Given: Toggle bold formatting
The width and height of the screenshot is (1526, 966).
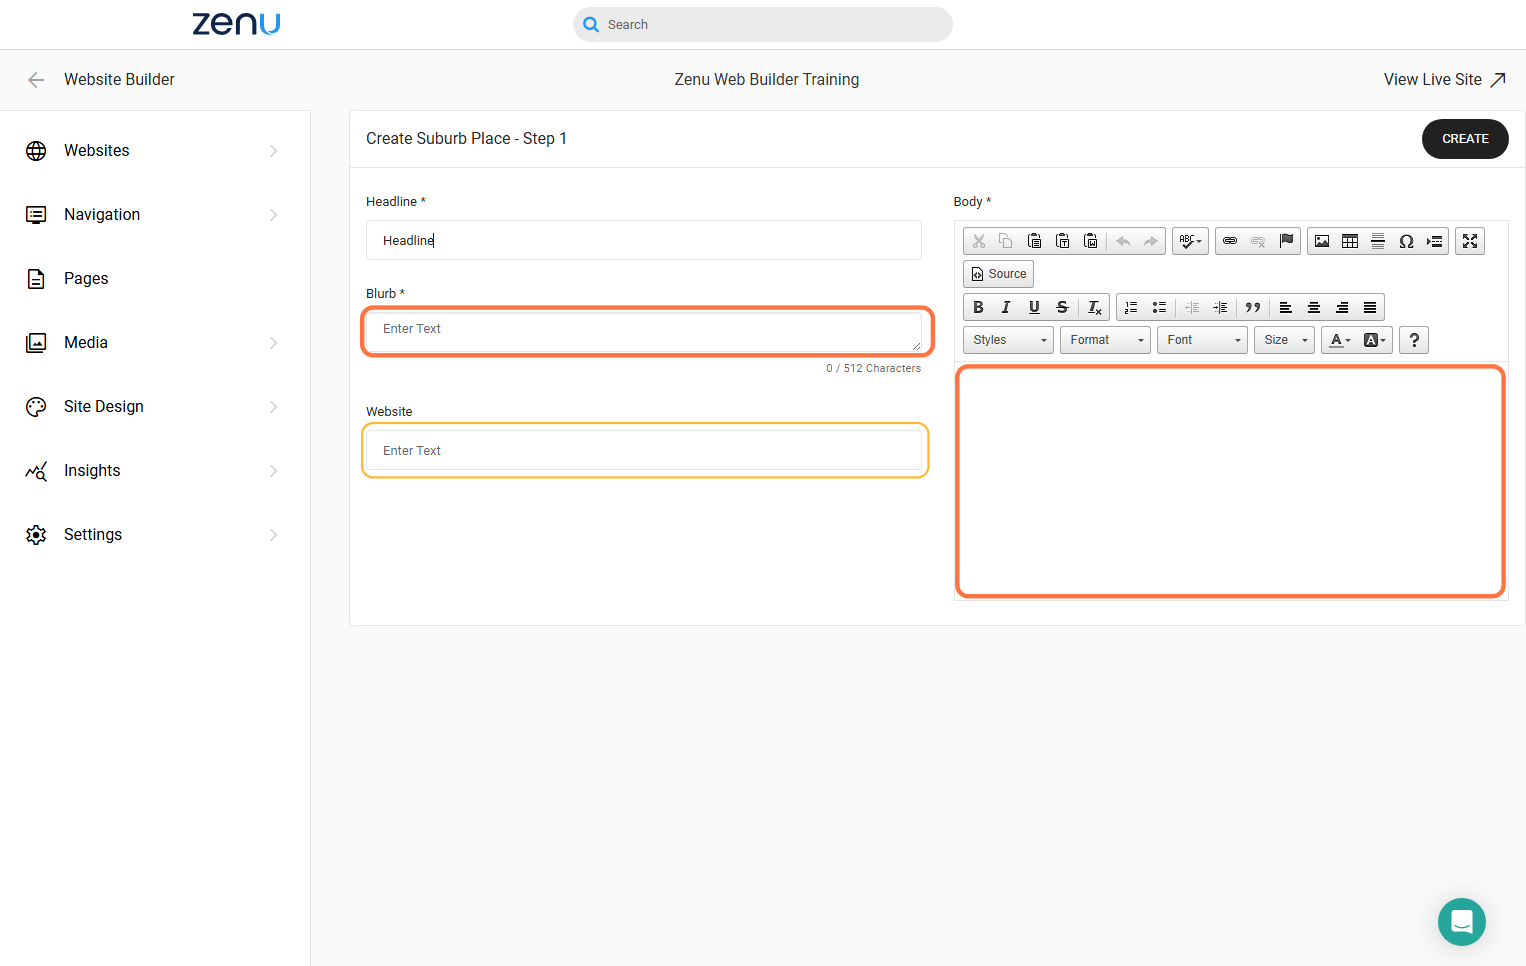Looking at the screenshot, I should click(x=978, y=307).
